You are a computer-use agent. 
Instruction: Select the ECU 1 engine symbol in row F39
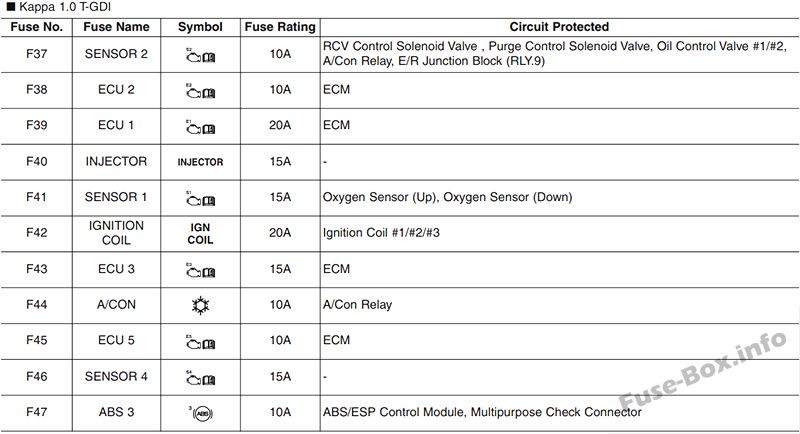pyautogui.click(x=201, y=127)
